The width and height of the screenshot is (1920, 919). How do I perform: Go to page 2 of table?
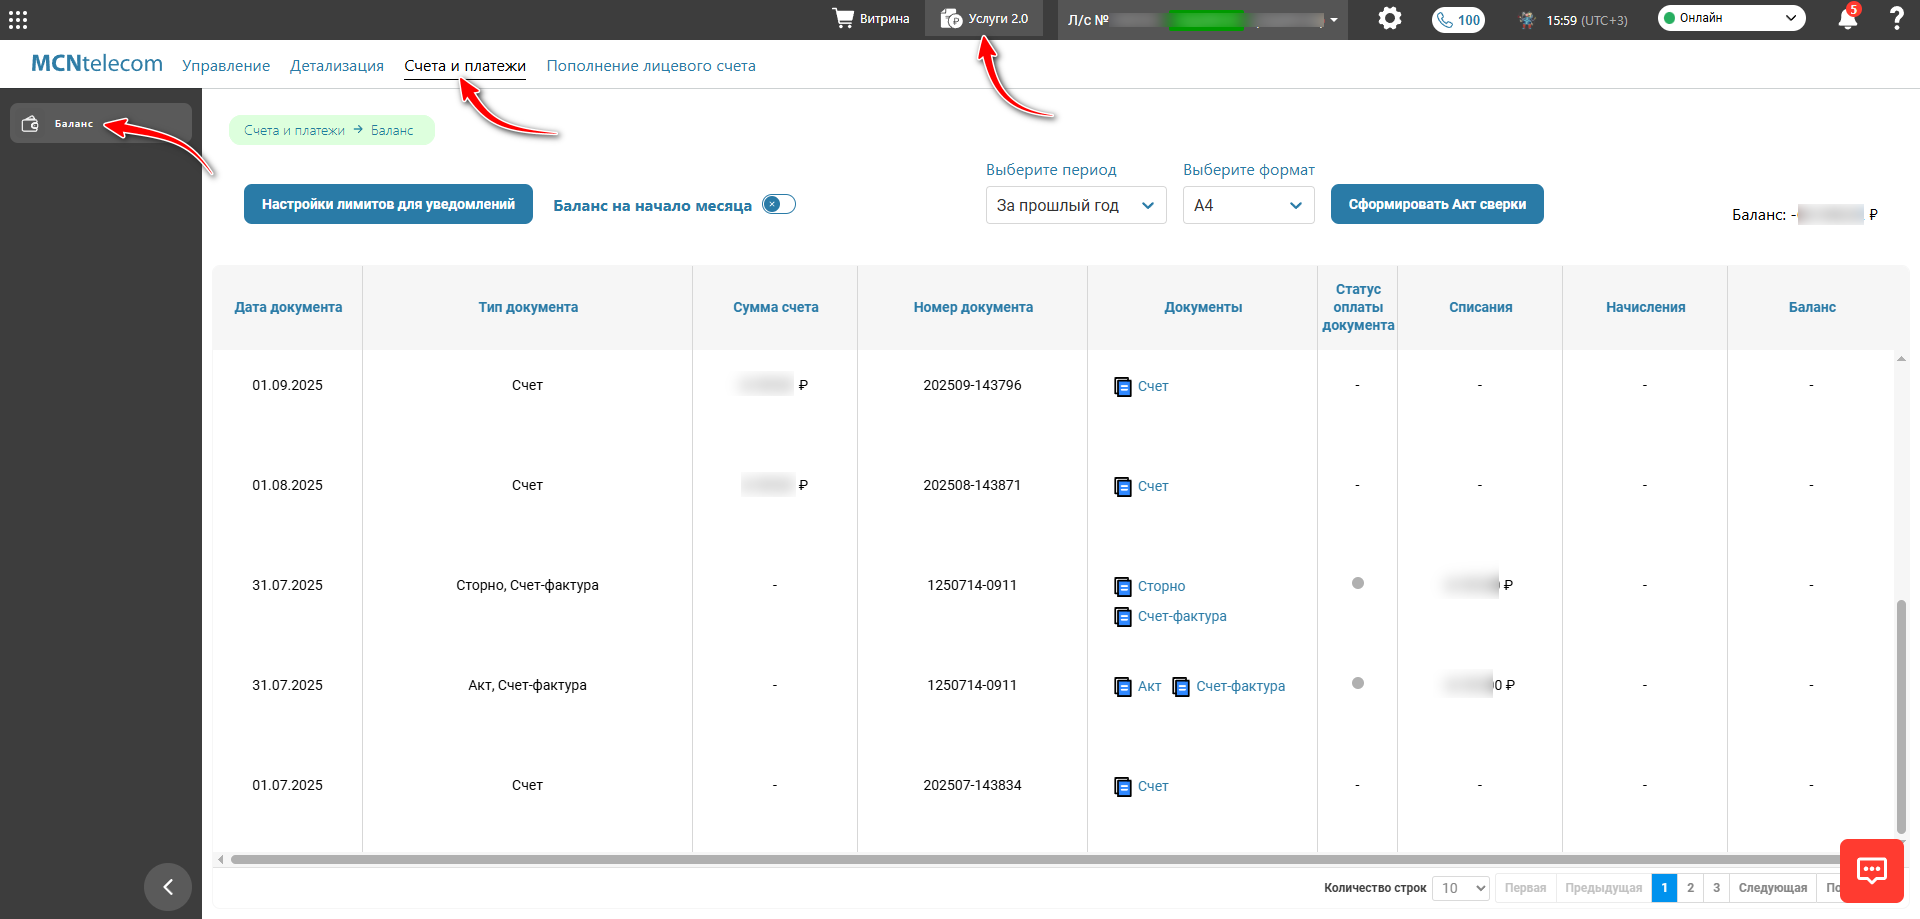[1690, 888]
